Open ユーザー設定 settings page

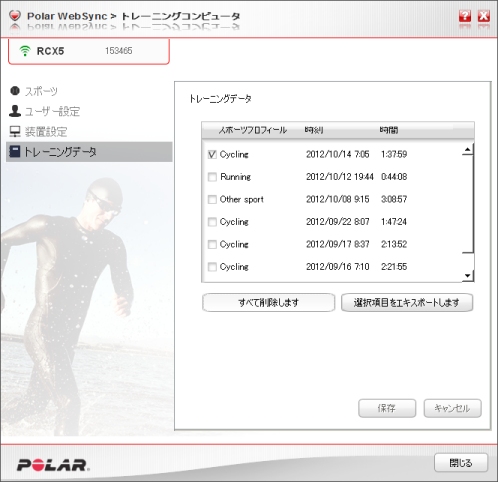tap(52, 111)
